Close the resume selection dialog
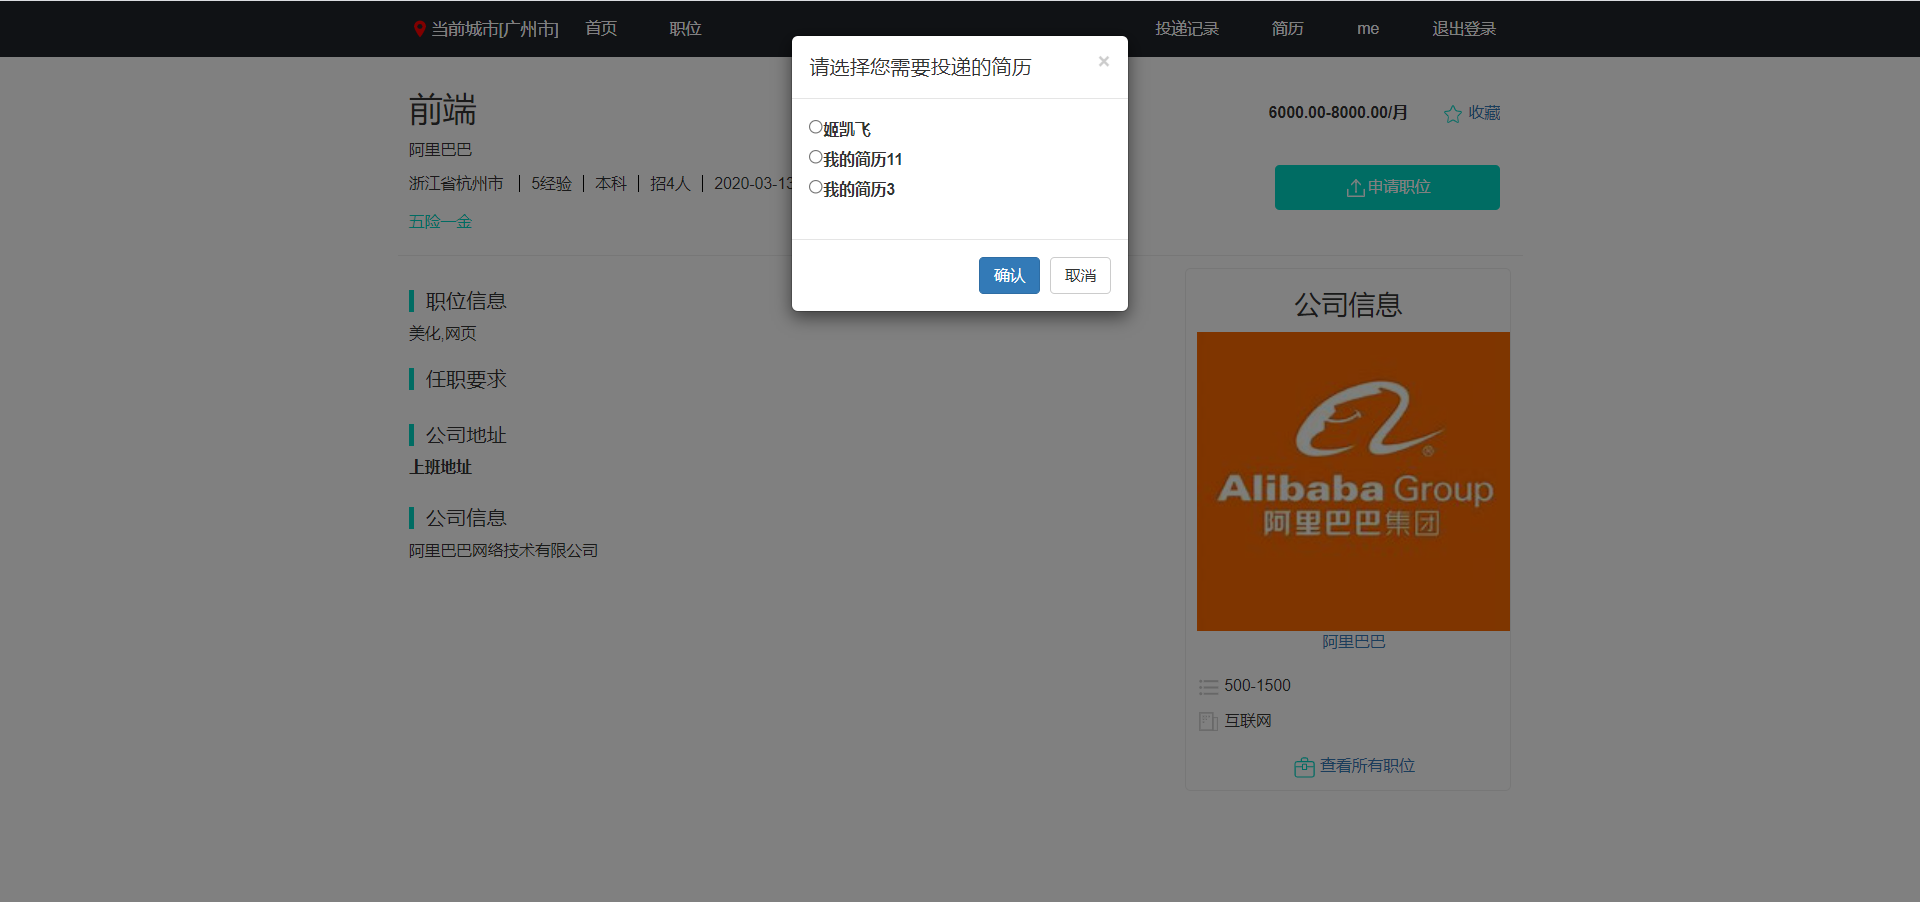Viewport: 1920px width, 902px height. pyautogui.click(x=1104, y=61)
